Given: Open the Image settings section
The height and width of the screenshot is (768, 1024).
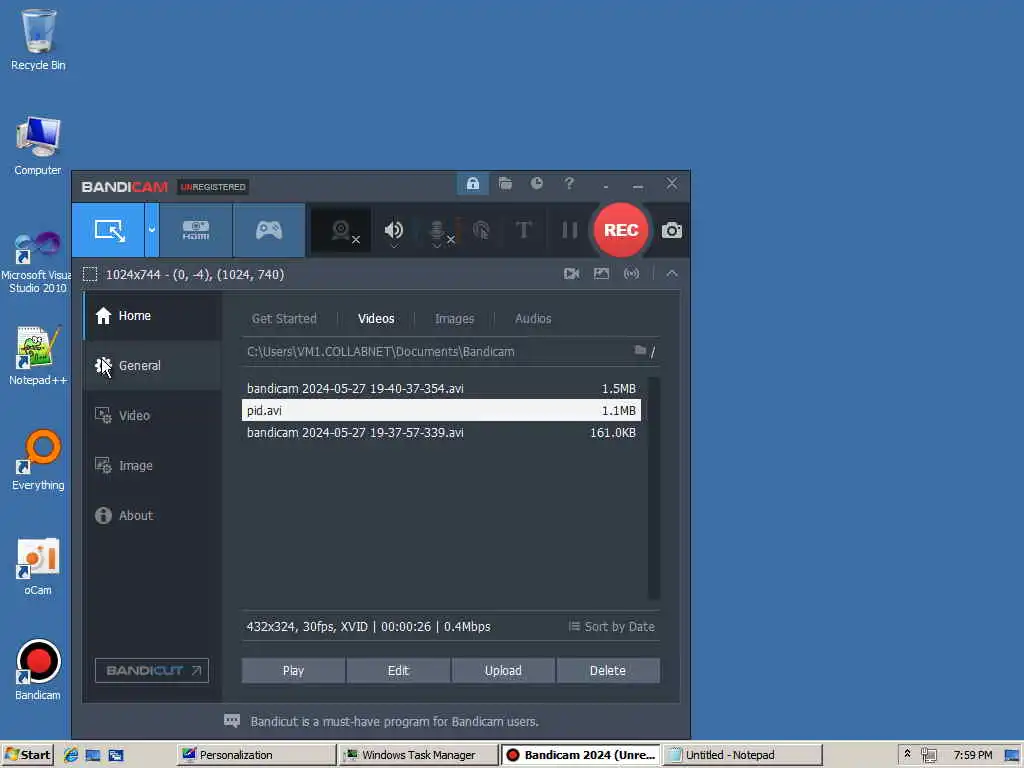Looking at the screenshot, I should (153, 466).
